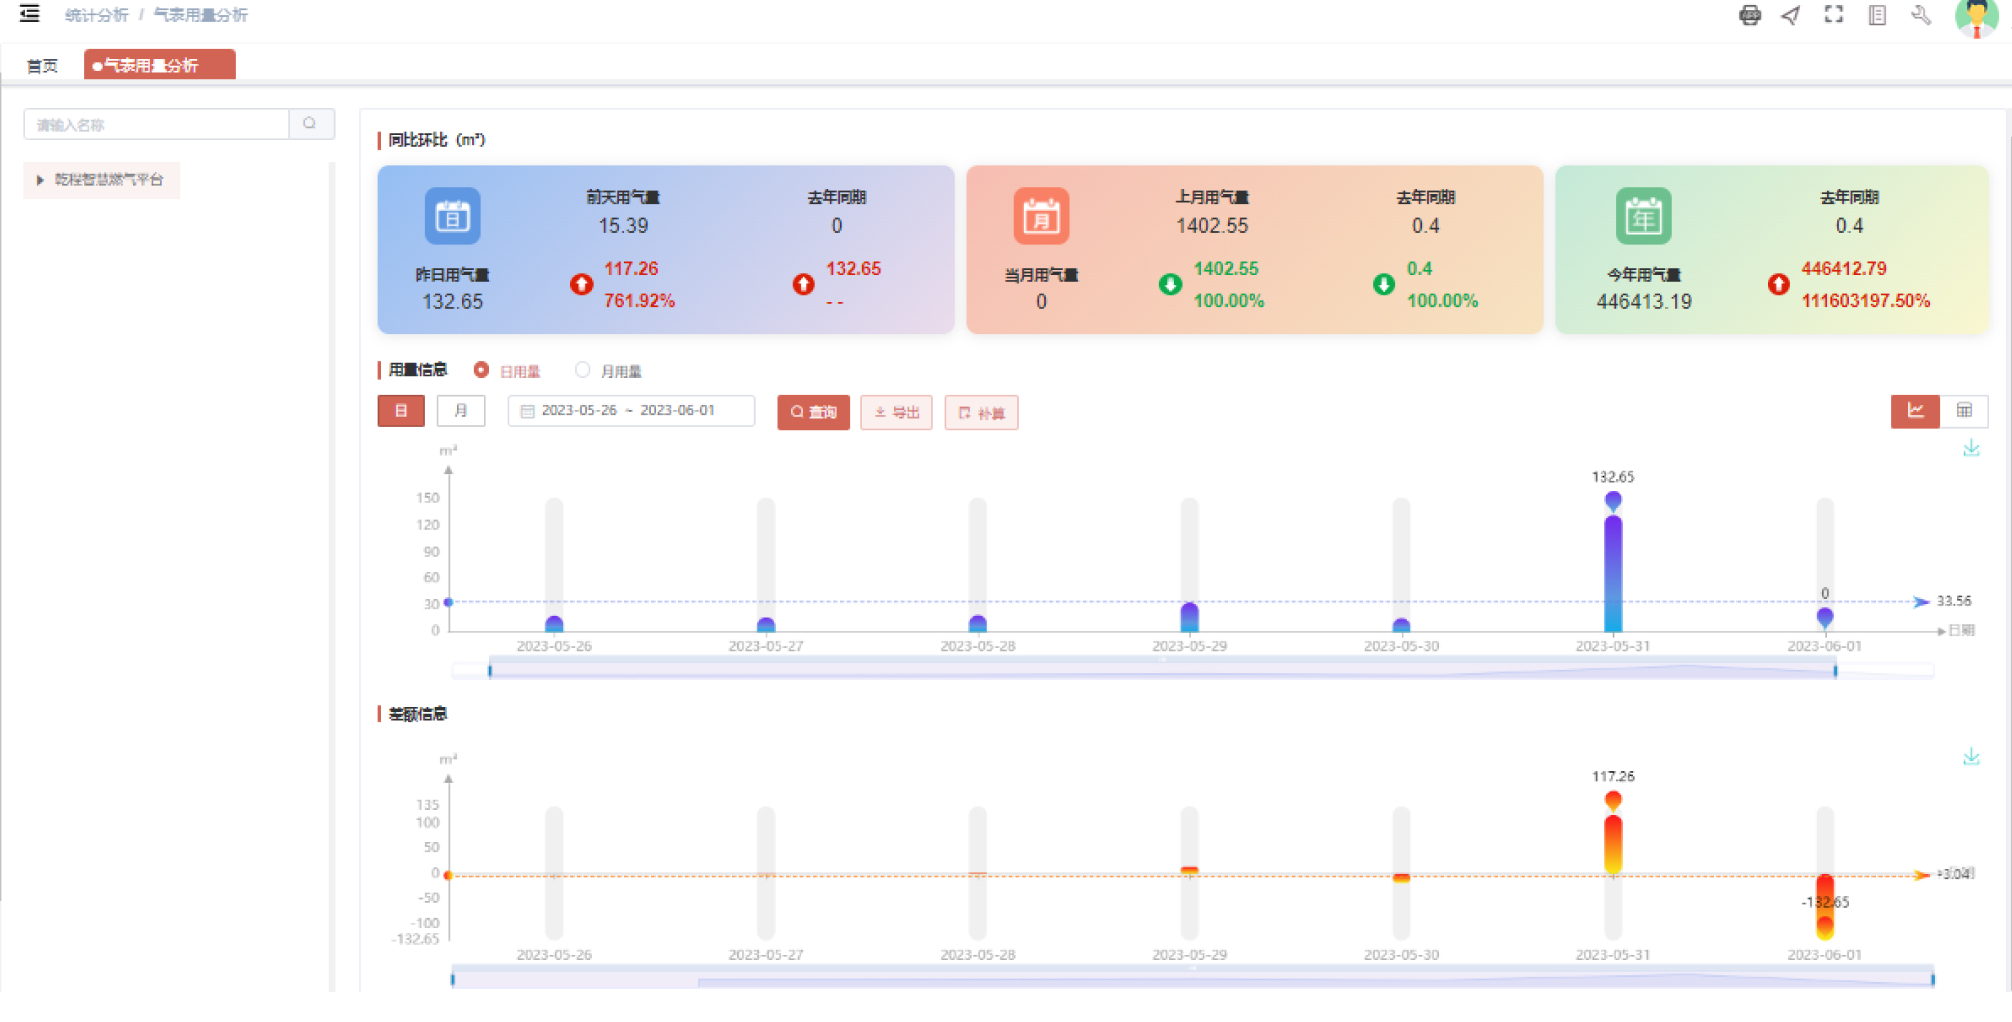Click 统计分析 in the breadcrumb
This screenshot has height=1022, width=2012.
[x=96, y=15]
